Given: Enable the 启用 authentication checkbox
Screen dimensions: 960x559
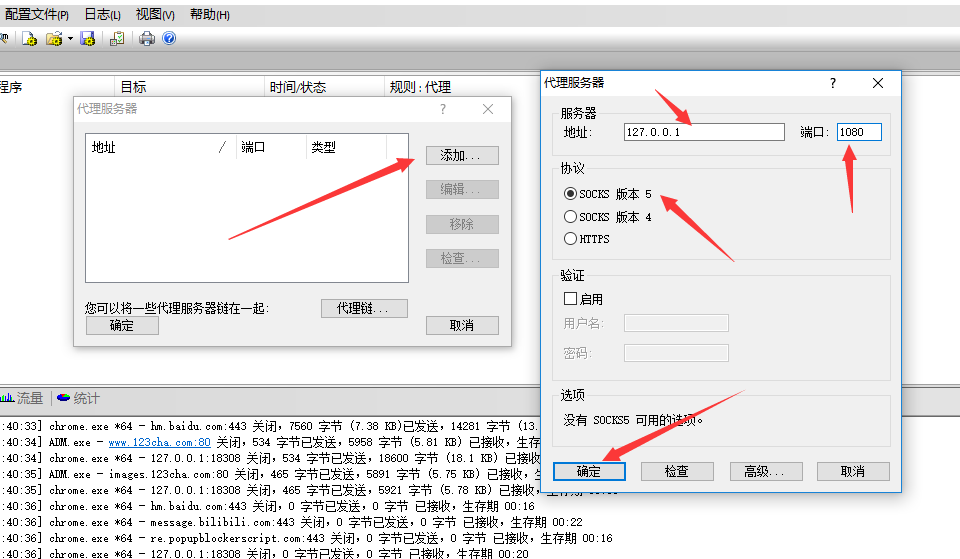Looking at the screenshot, I should pyautogui.click(x=571, y=299).
